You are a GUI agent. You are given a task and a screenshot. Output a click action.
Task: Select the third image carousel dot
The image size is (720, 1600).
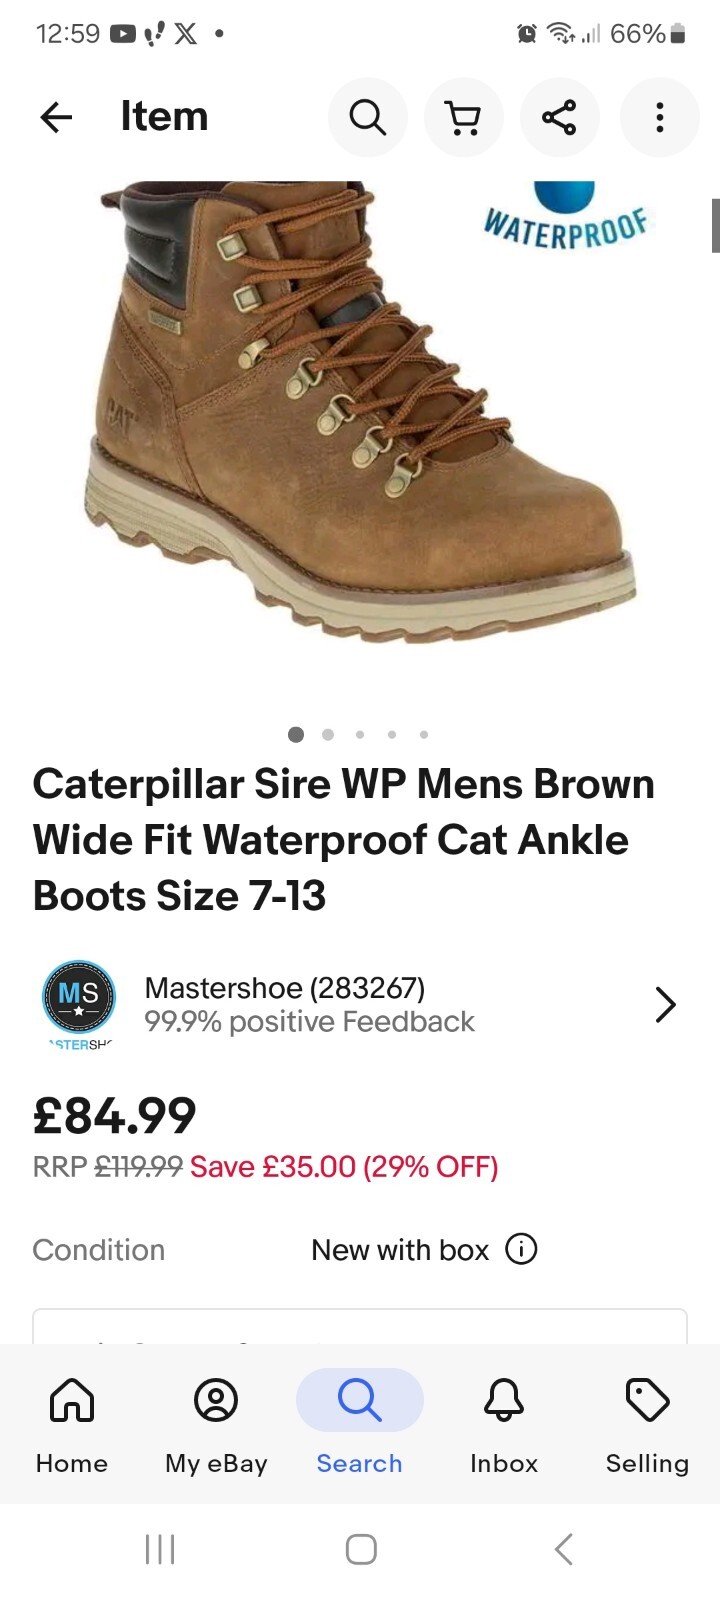[360, 734]
